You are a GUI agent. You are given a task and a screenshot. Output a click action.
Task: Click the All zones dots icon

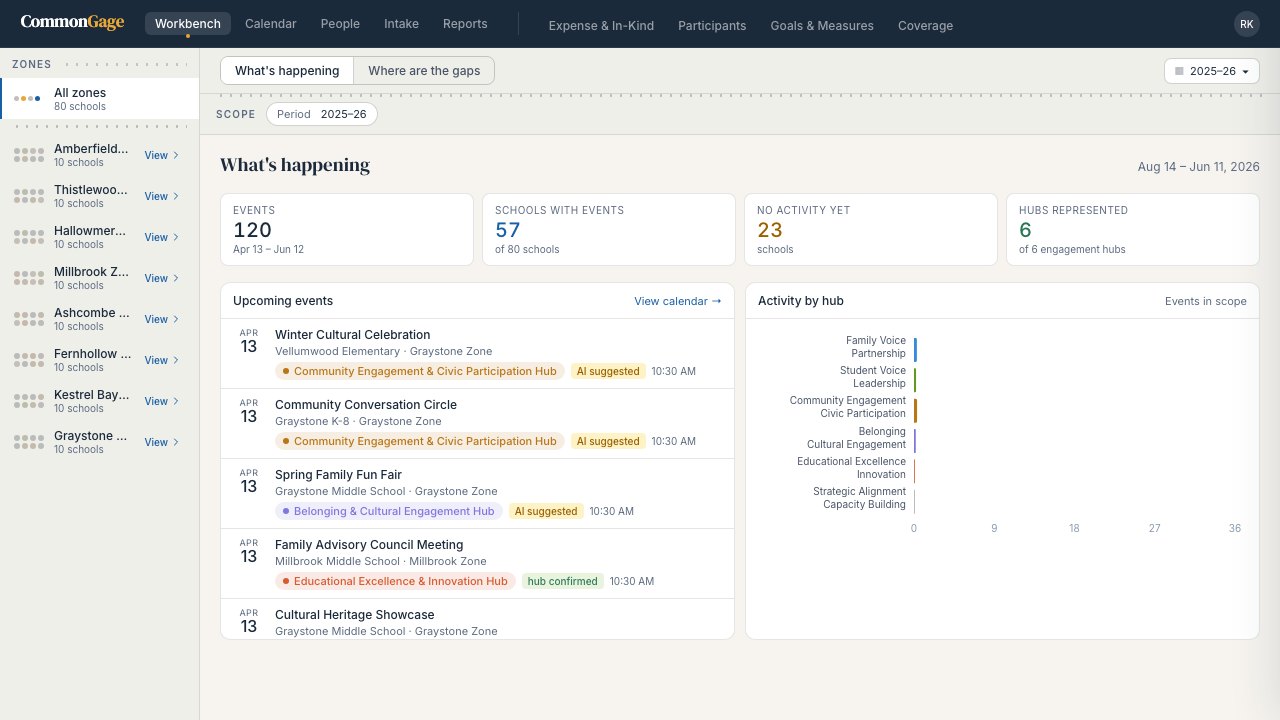27,99
